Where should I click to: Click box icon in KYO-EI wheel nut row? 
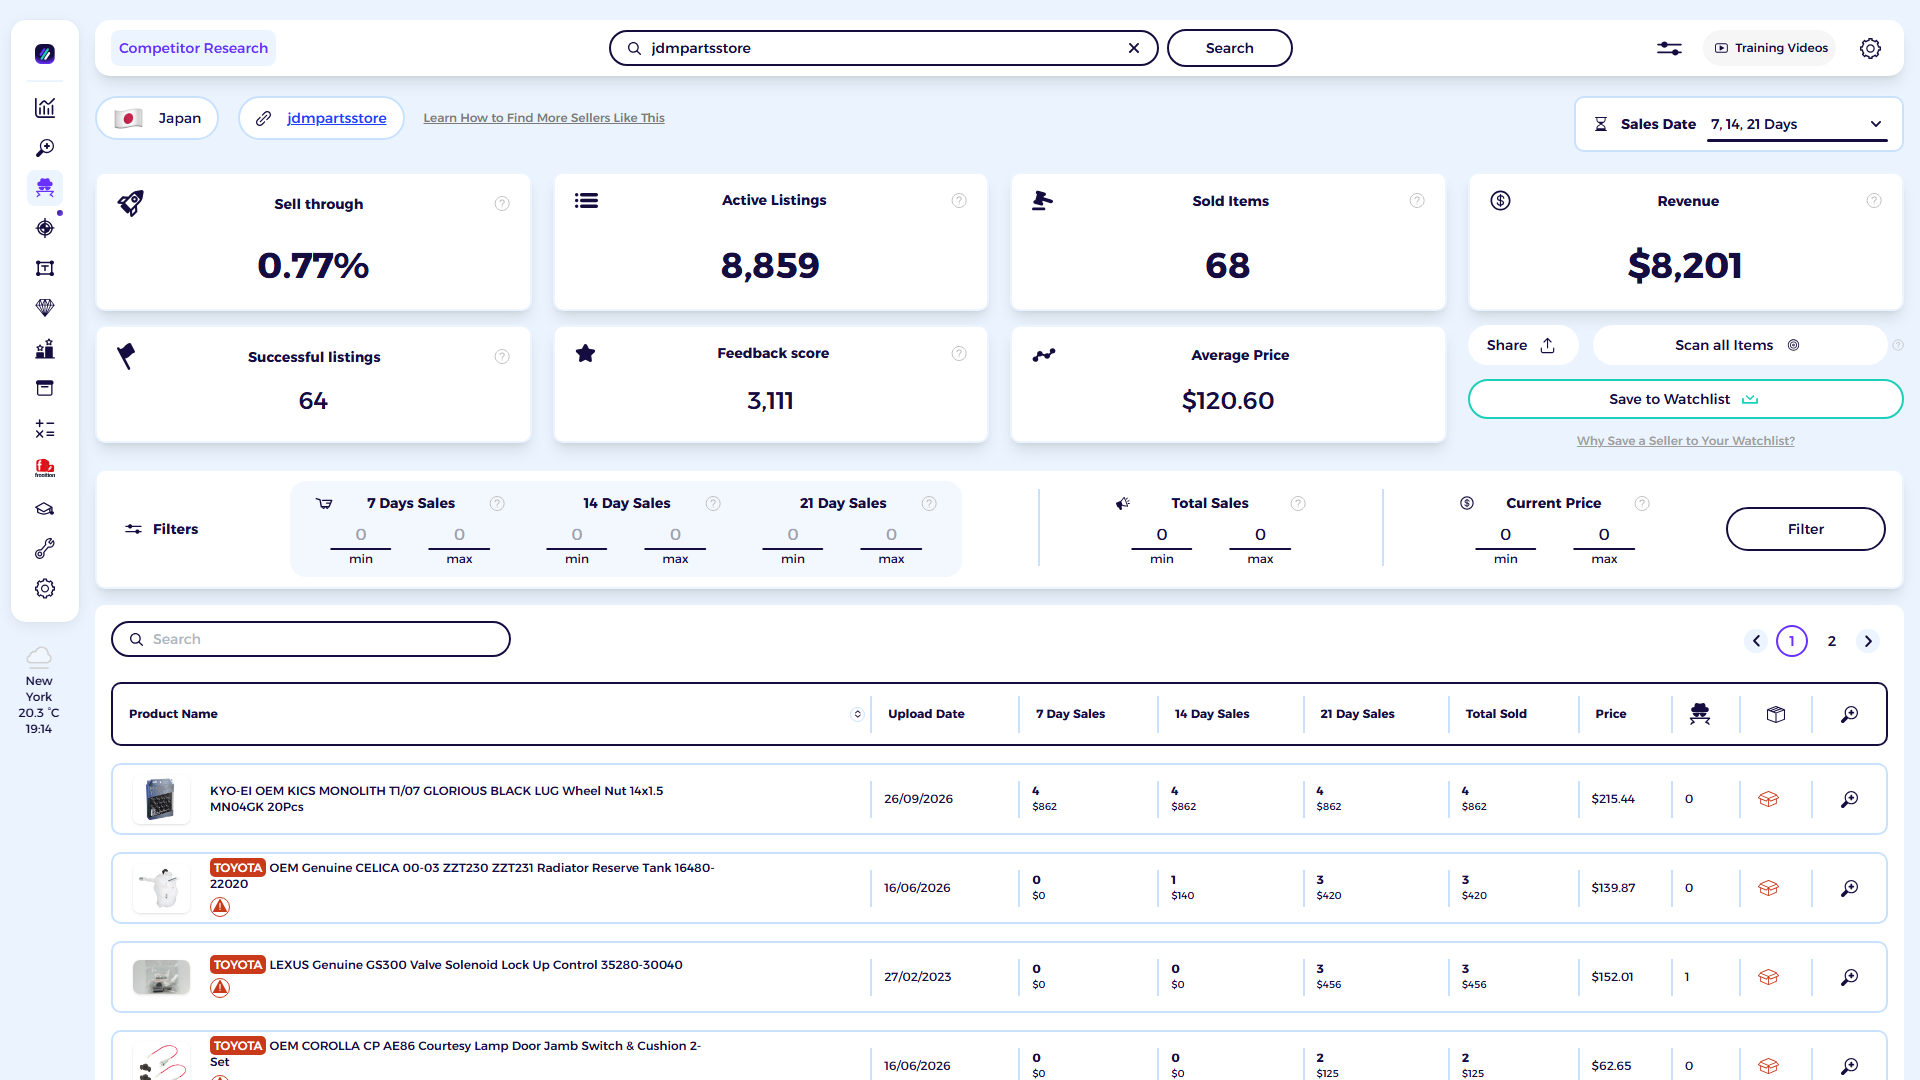pyautogui.click(x=1769, y=799)
